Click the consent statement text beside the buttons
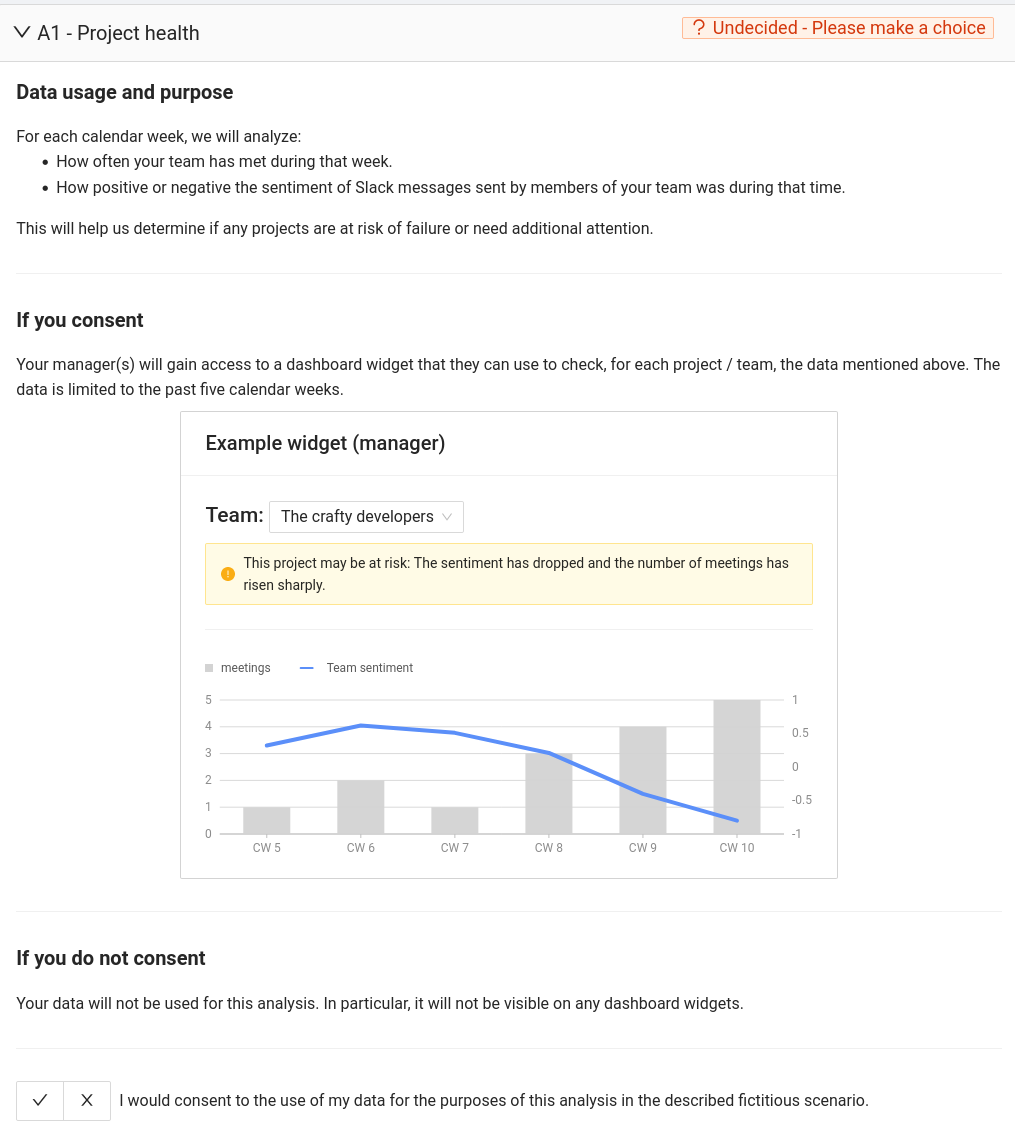The height and width of the screenshot is (1136, 1015). click(x=494, y=1100)
